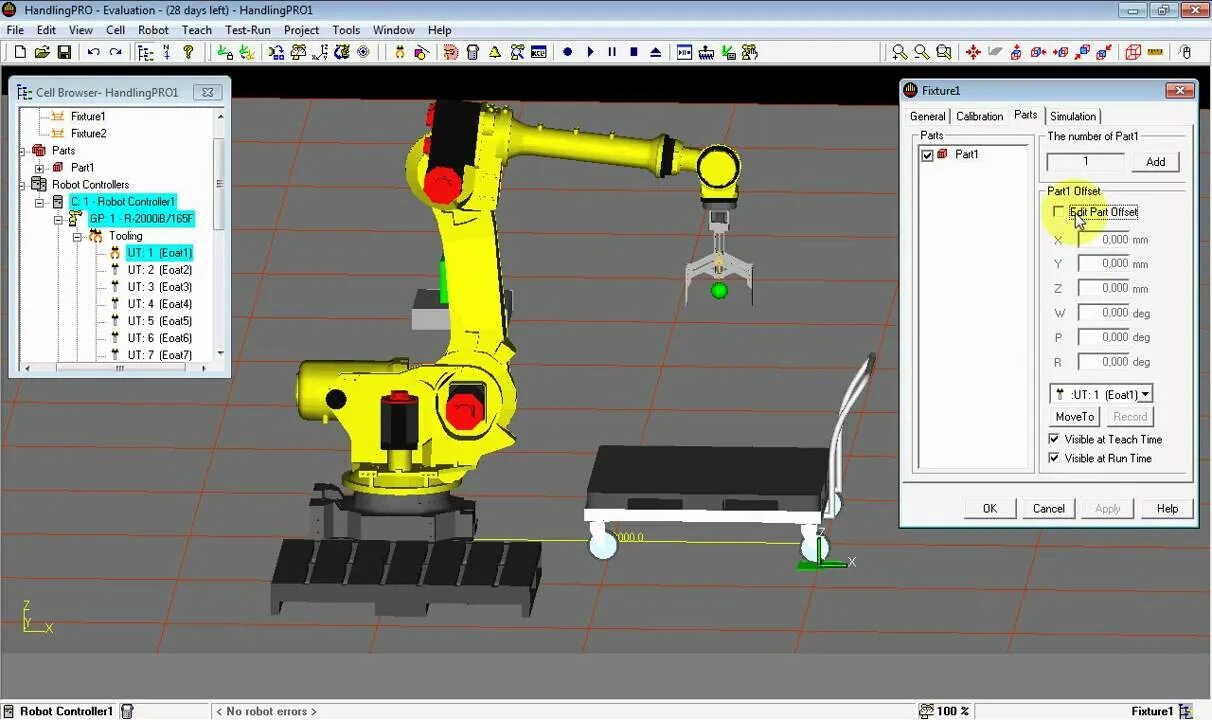The width and height of the screenshot is (1212, 720).
Task: Switch to General tab in Fixture1 dialog
Action: (x=927, y=116)
